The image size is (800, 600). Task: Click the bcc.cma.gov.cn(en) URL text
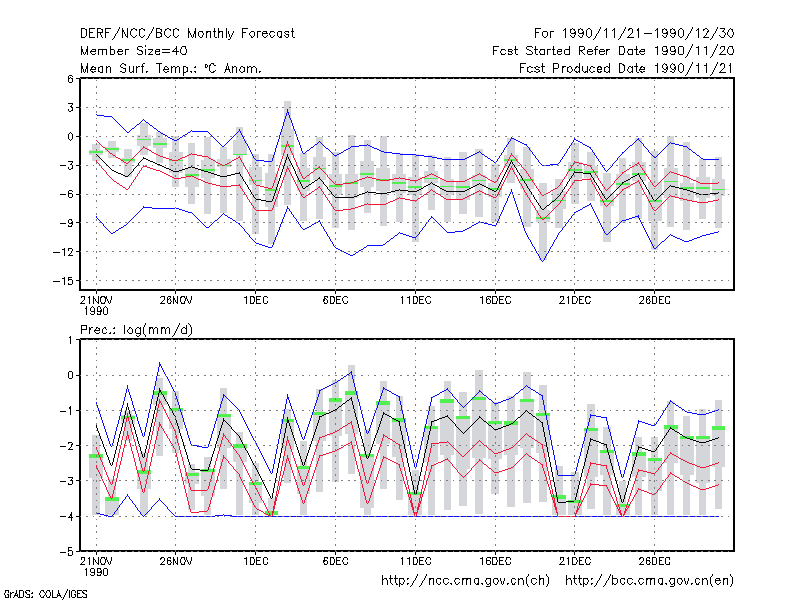pyautogui.click(x=649, y=581)
